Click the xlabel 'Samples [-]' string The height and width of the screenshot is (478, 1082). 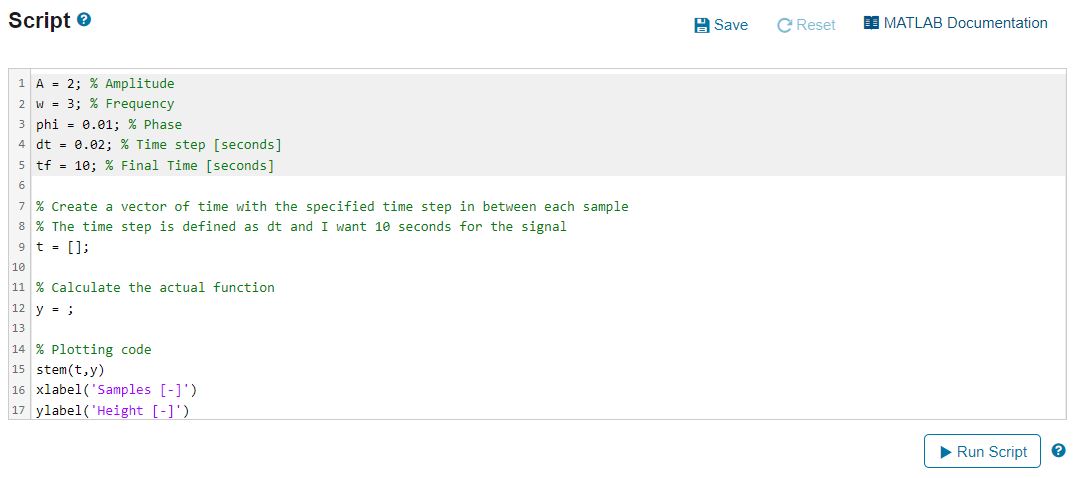pyautogui.click(x=140, y=390)
